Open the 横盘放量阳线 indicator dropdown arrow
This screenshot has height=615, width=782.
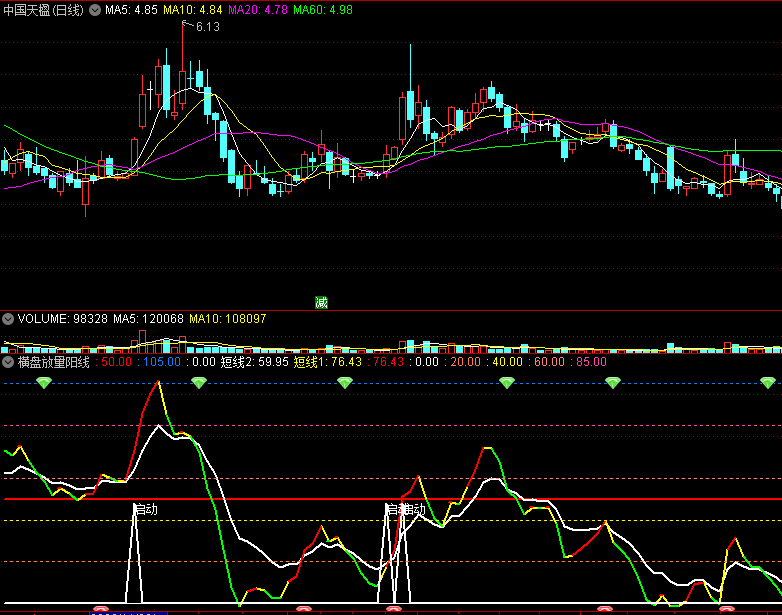coord(8,362)
